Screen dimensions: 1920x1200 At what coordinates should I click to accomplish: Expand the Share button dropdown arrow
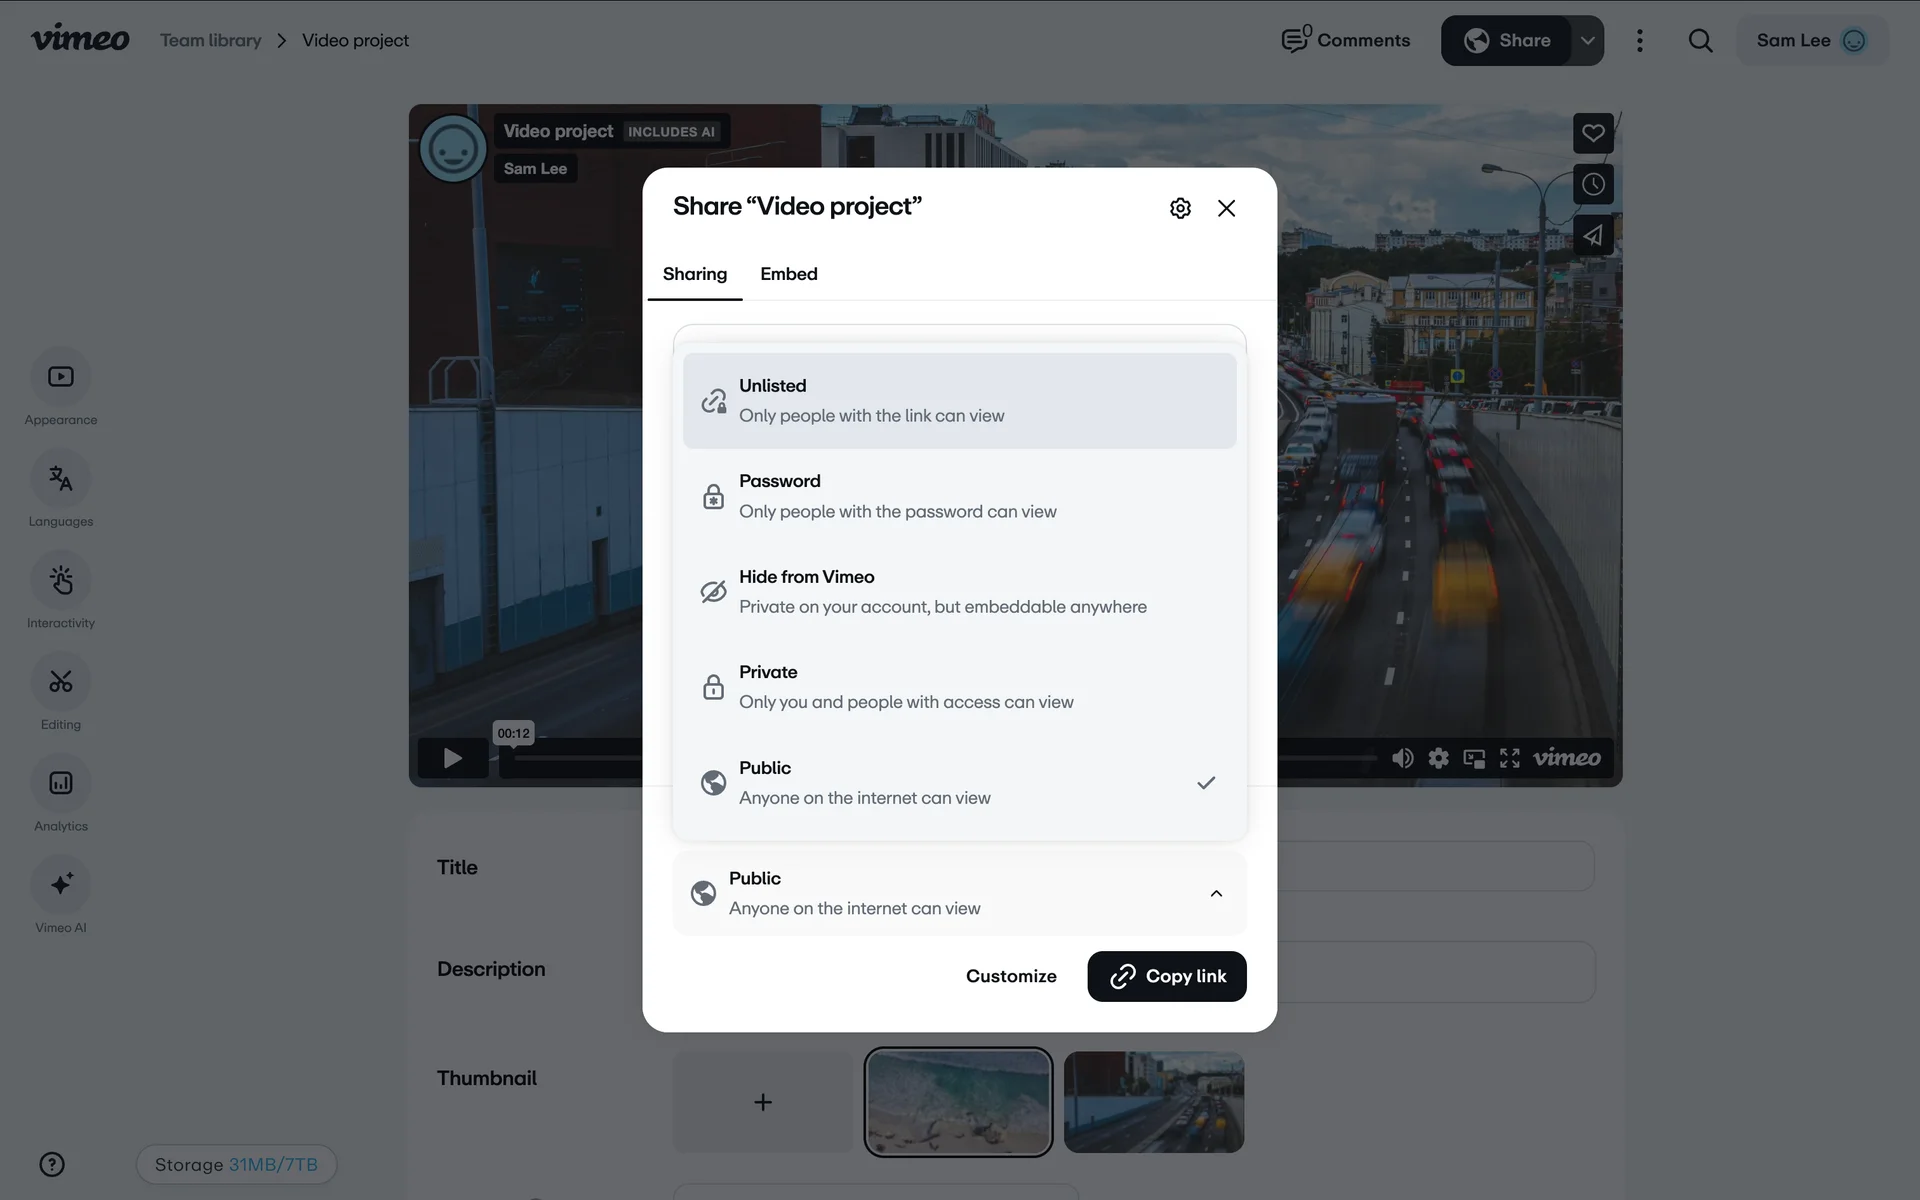coord(1587,41)
